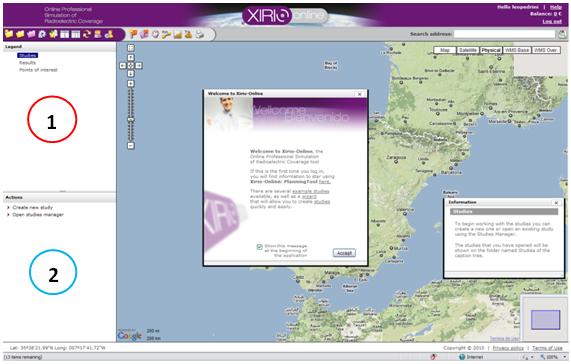The height and width of the screenshot is (364, 571).
Task: Adjust the map zoom level slider handle
Action: click(x=131, y=119)
